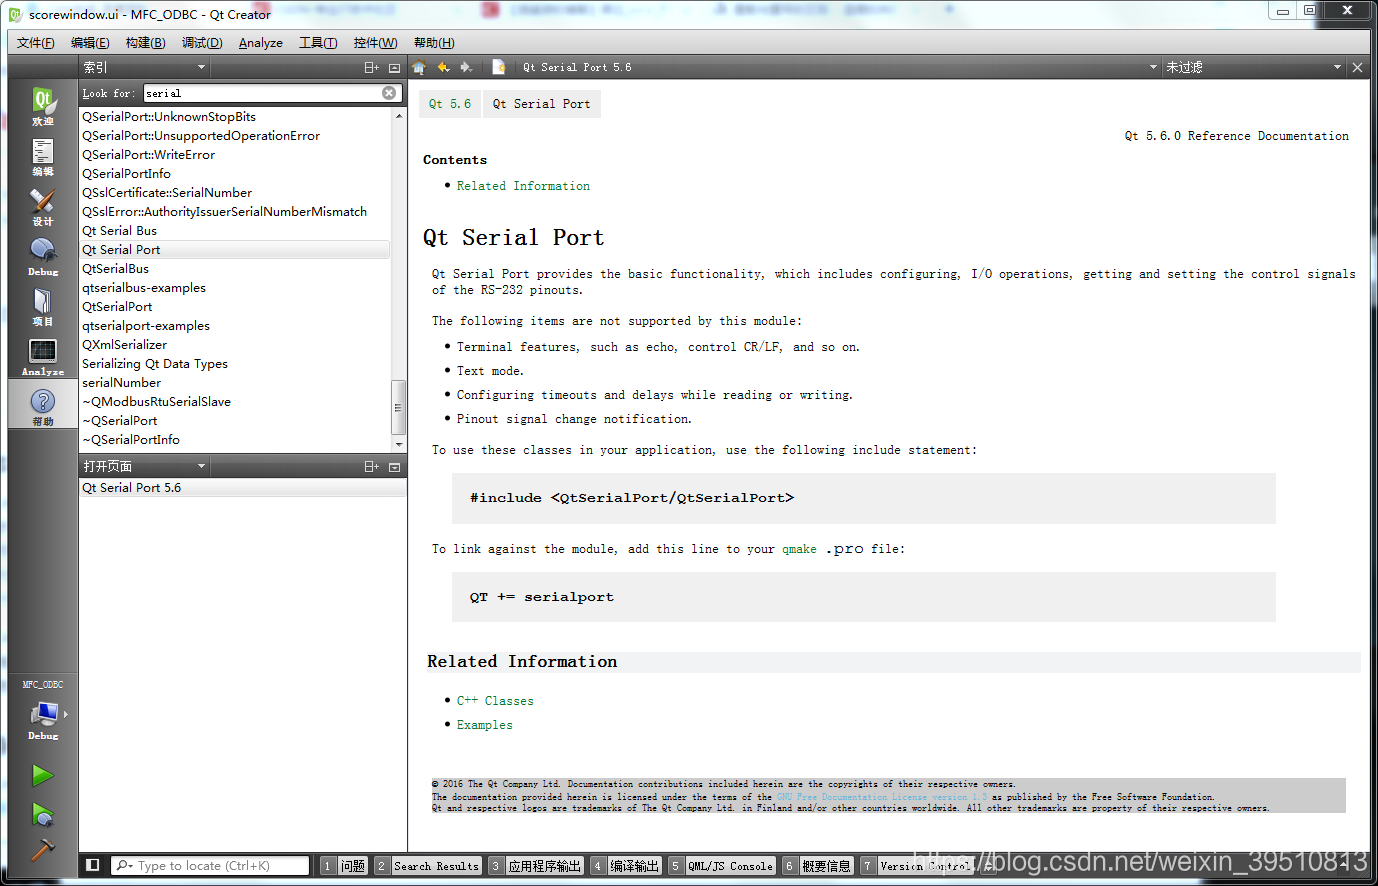
Task: Close the open pages panel
Action: click(394, 466)
